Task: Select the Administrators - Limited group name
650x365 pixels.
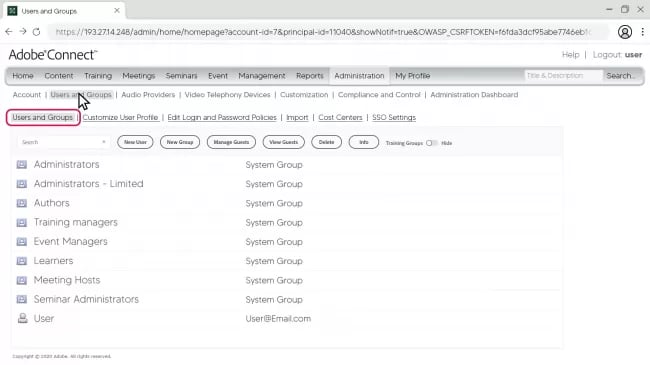Action: pos(89,184)
